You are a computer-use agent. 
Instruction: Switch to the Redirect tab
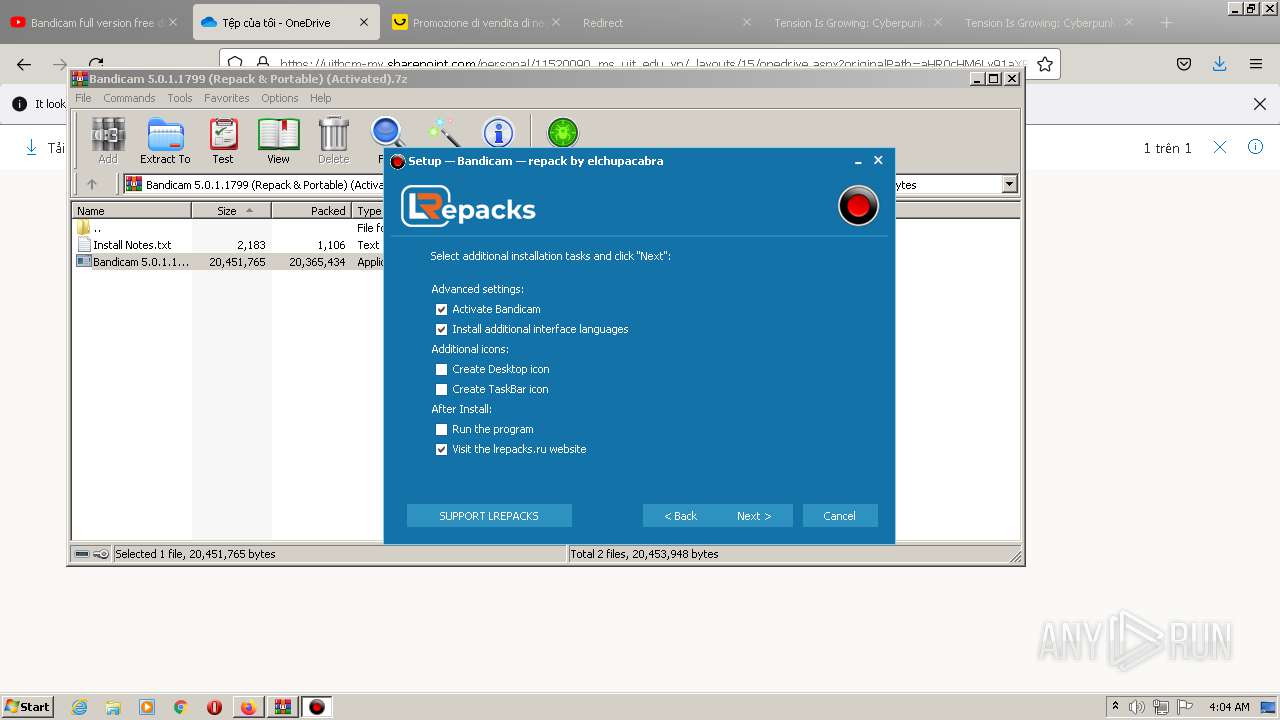(668, 22)
